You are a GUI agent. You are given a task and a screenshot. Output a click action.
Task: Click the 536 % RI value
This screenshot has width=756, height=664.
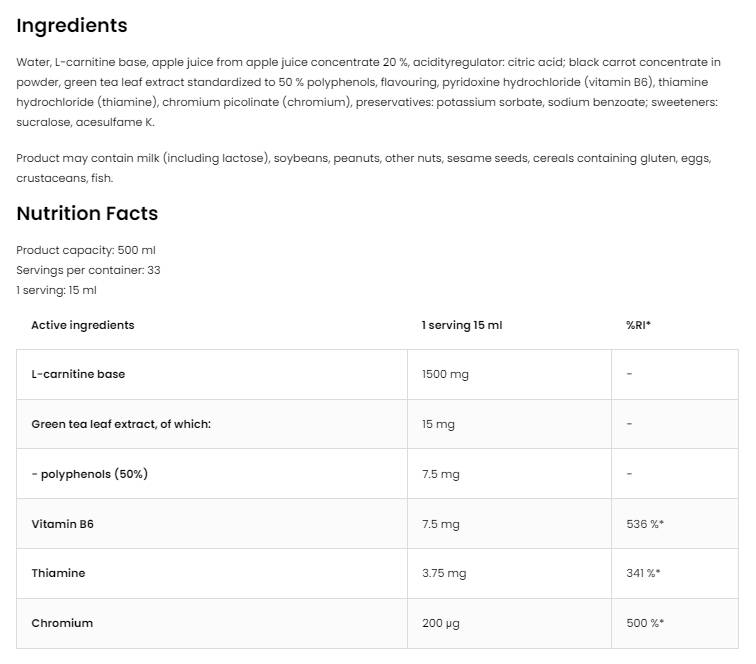[x=645, y=524]
